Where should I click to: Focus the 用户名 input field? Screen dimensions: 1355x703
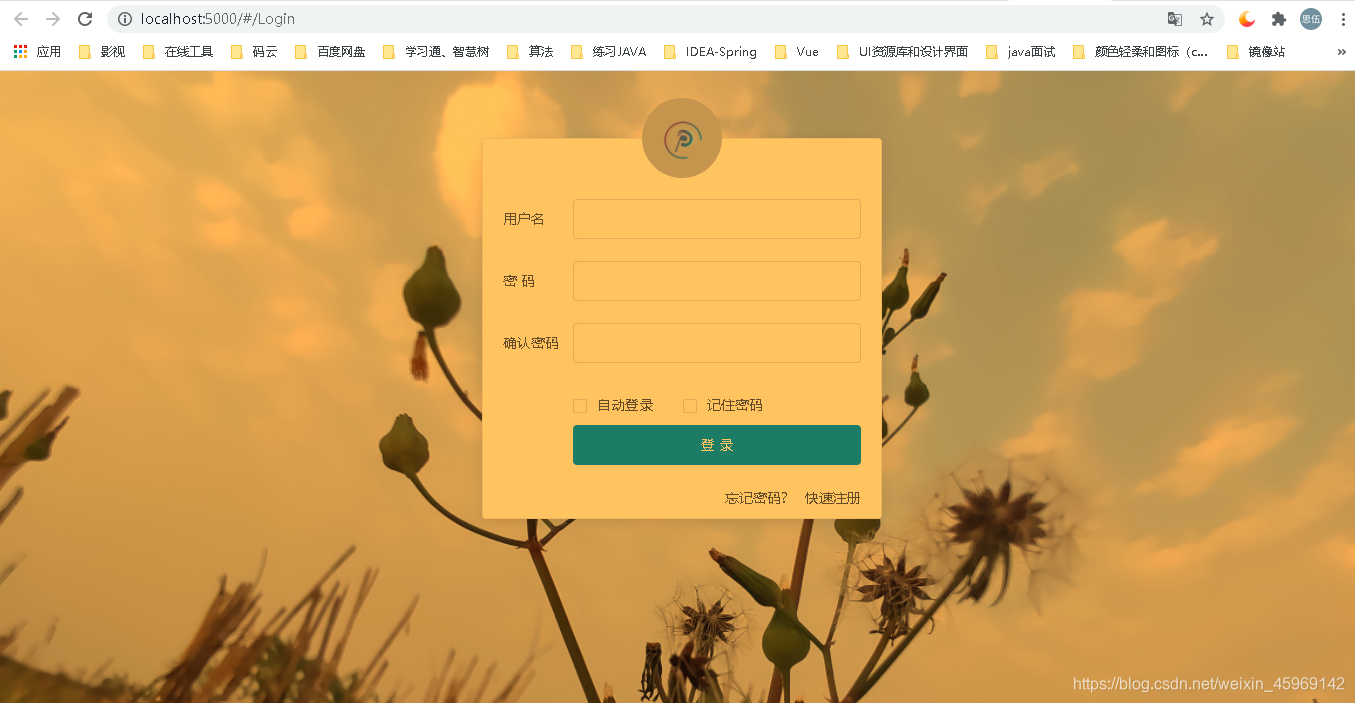[717, 219]
